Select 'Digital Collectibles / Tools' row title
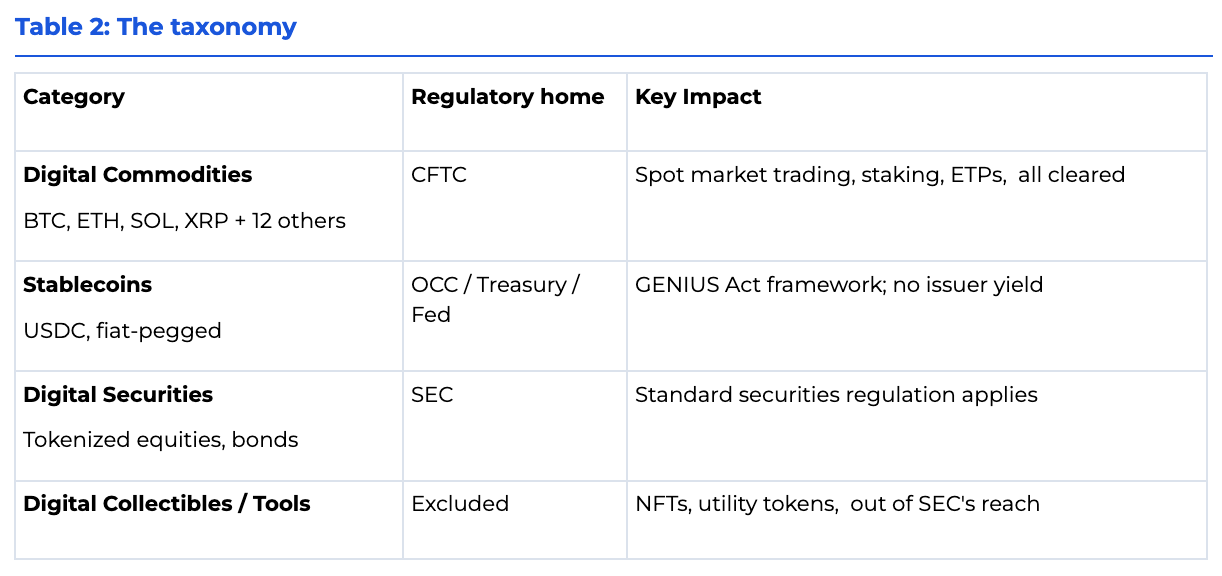This screenshot has height=576, width=1222. point(166,504)
